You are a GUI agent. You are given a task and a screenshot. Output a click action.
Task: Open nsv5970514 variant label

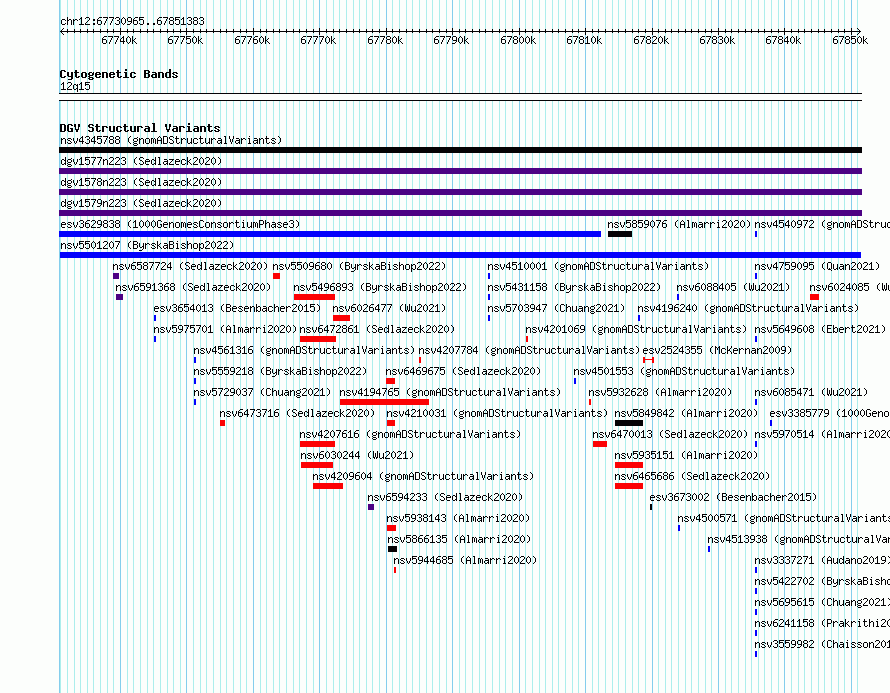click(822, 434)
